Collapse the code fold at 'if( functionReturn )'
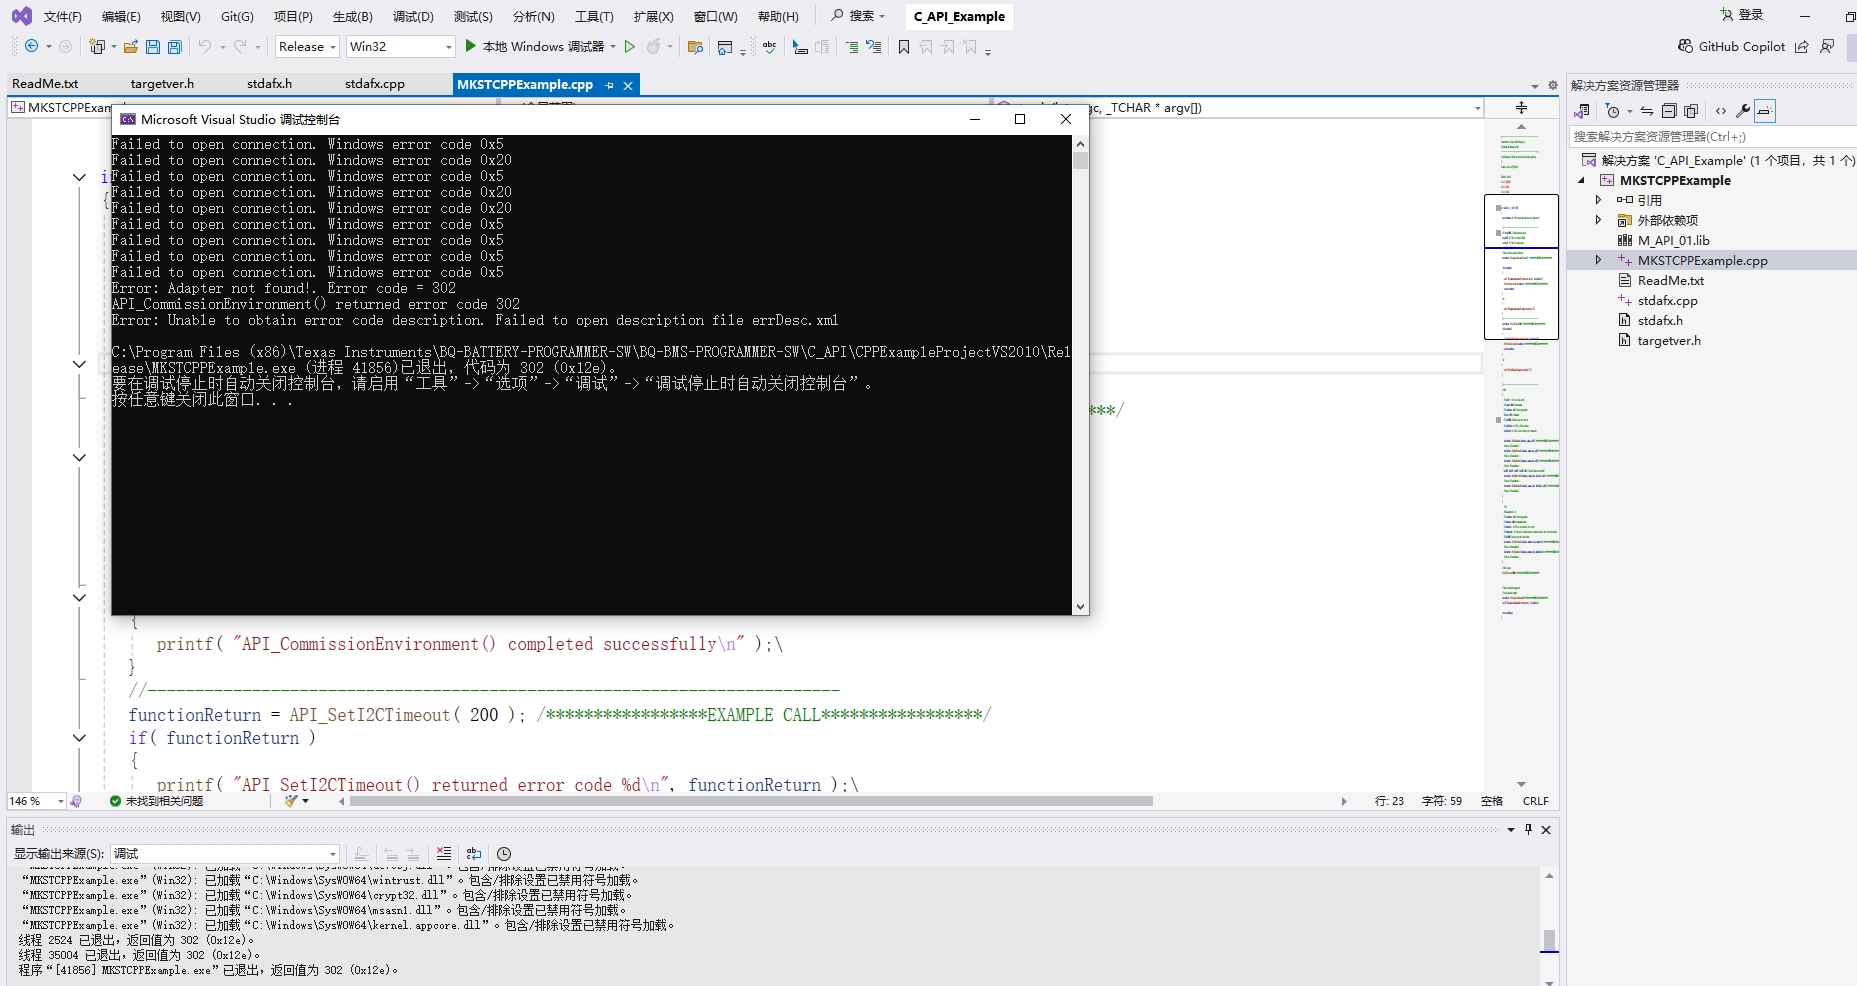The image size is (1857, 986). (x=79, y=738)
